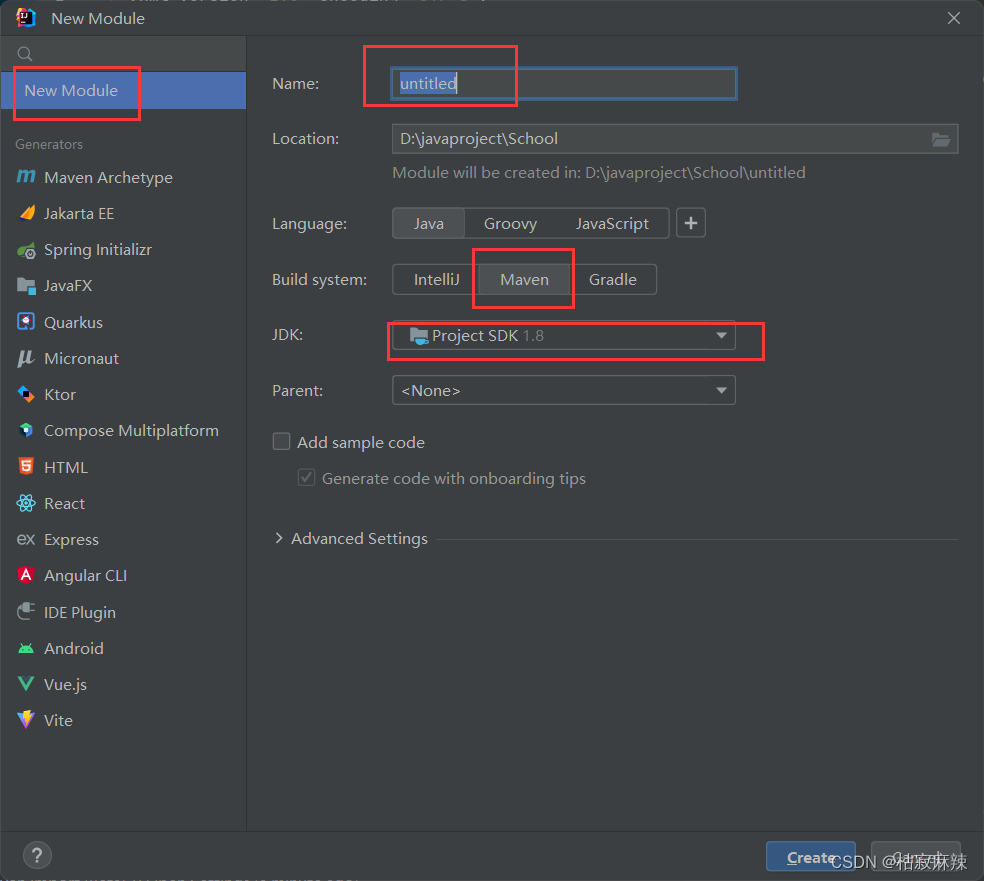The width and height of the screenshot is (984, 881).
Task: Open Compose Multiplatform generator entry
Action: click(123, 430)
